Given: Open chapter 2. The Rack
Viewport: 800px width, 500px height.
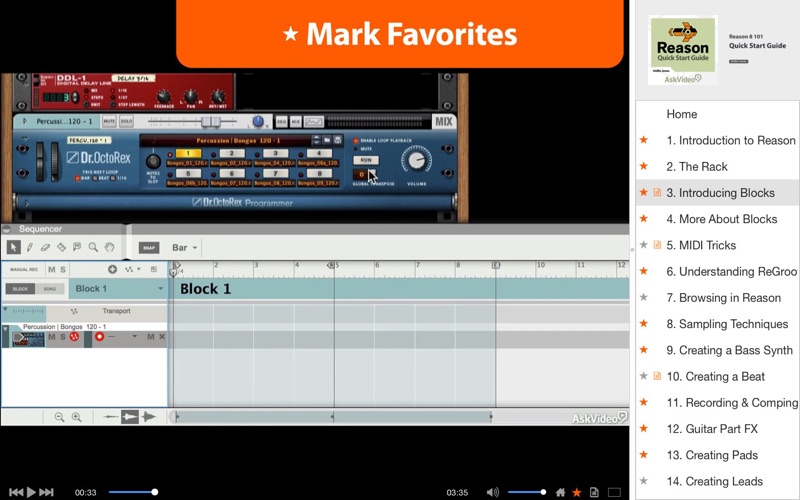Looking at the screenshot, I should point(697,166).
